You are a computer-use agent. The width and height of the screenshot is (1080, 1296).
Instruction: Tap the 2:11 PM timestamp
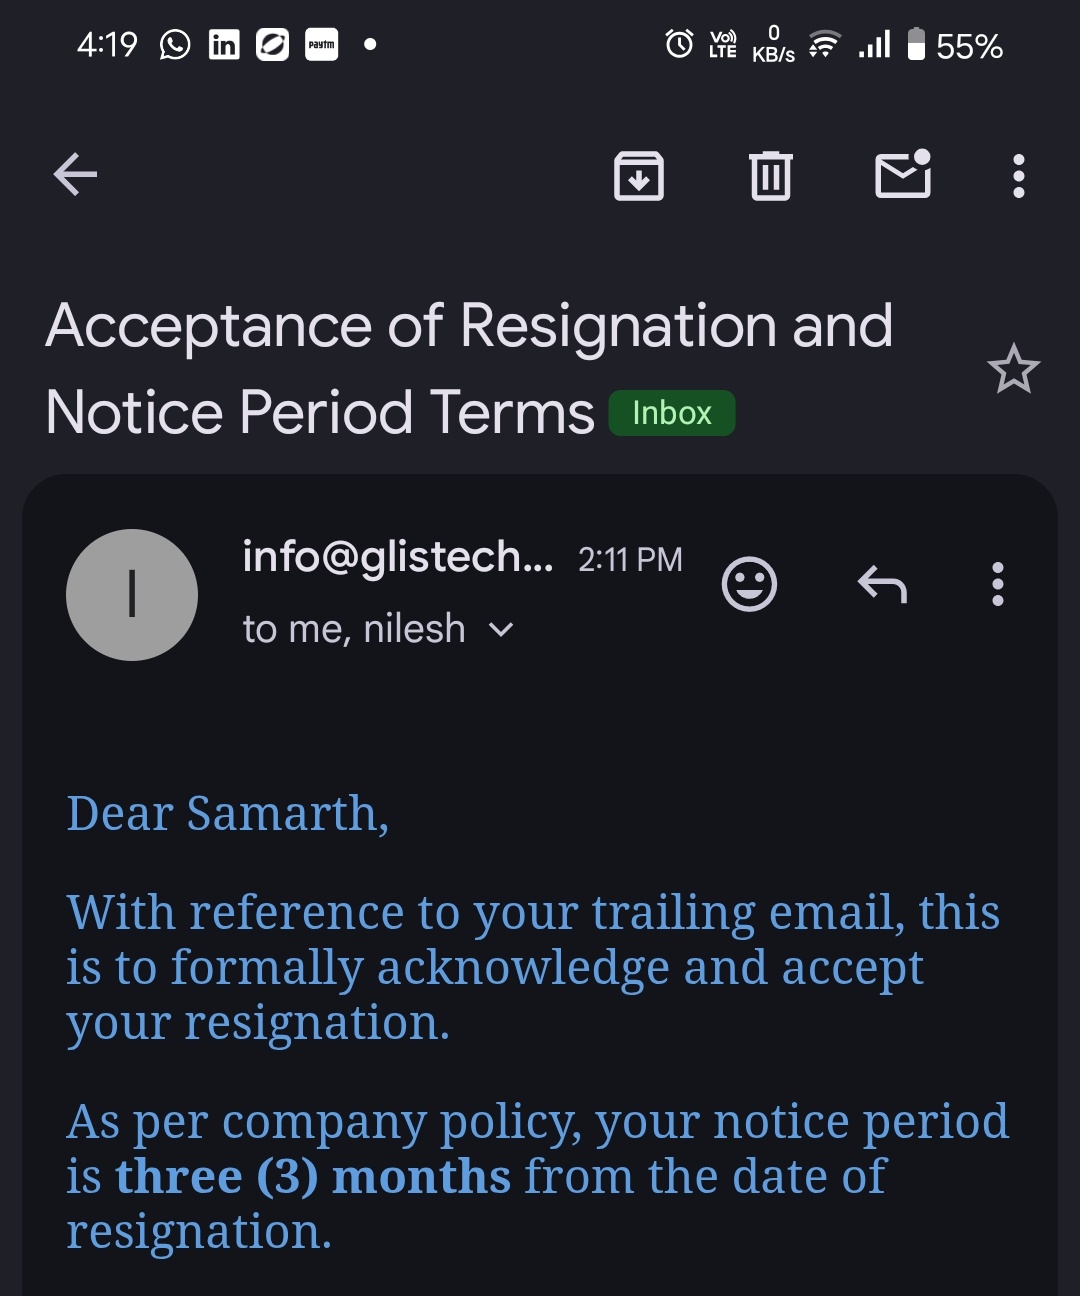coord(630,559)
